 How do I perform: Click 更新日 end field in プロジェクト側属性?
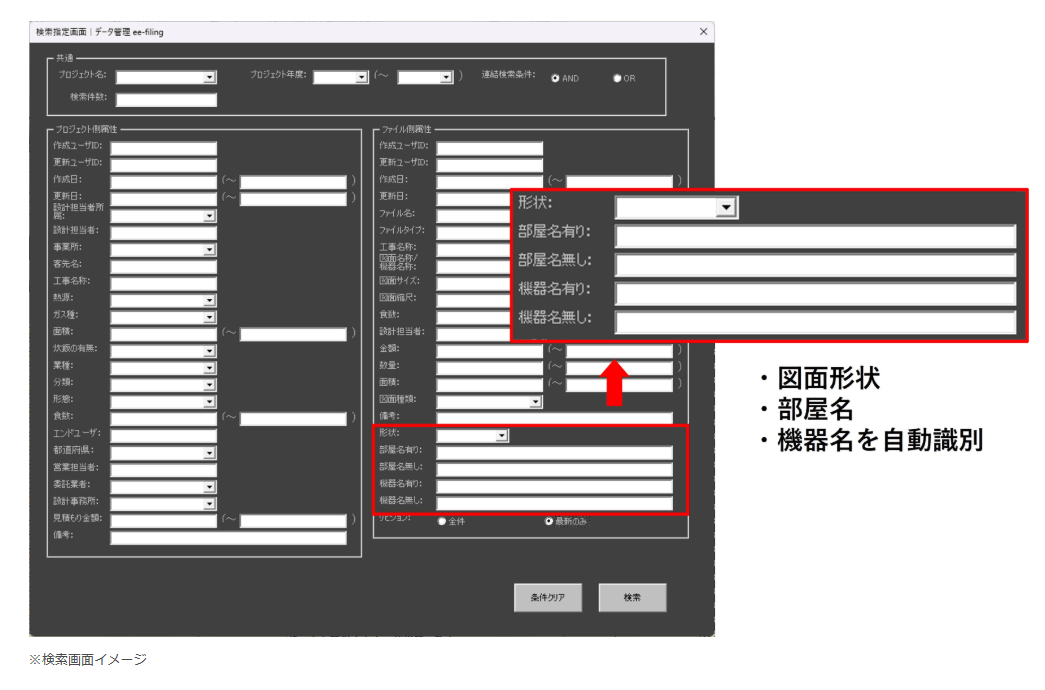pos(293,199)
